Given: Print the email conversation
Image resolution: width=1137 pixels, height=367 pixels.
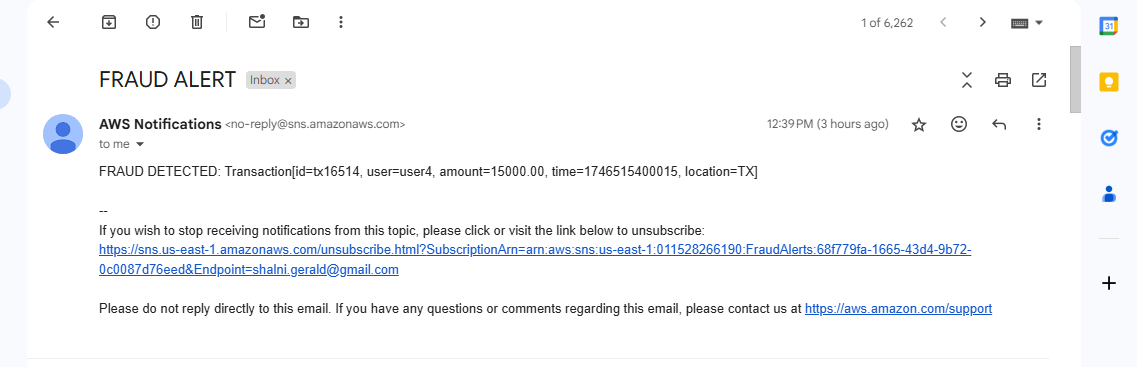Looking at the screenshot, I should 1003,80.
